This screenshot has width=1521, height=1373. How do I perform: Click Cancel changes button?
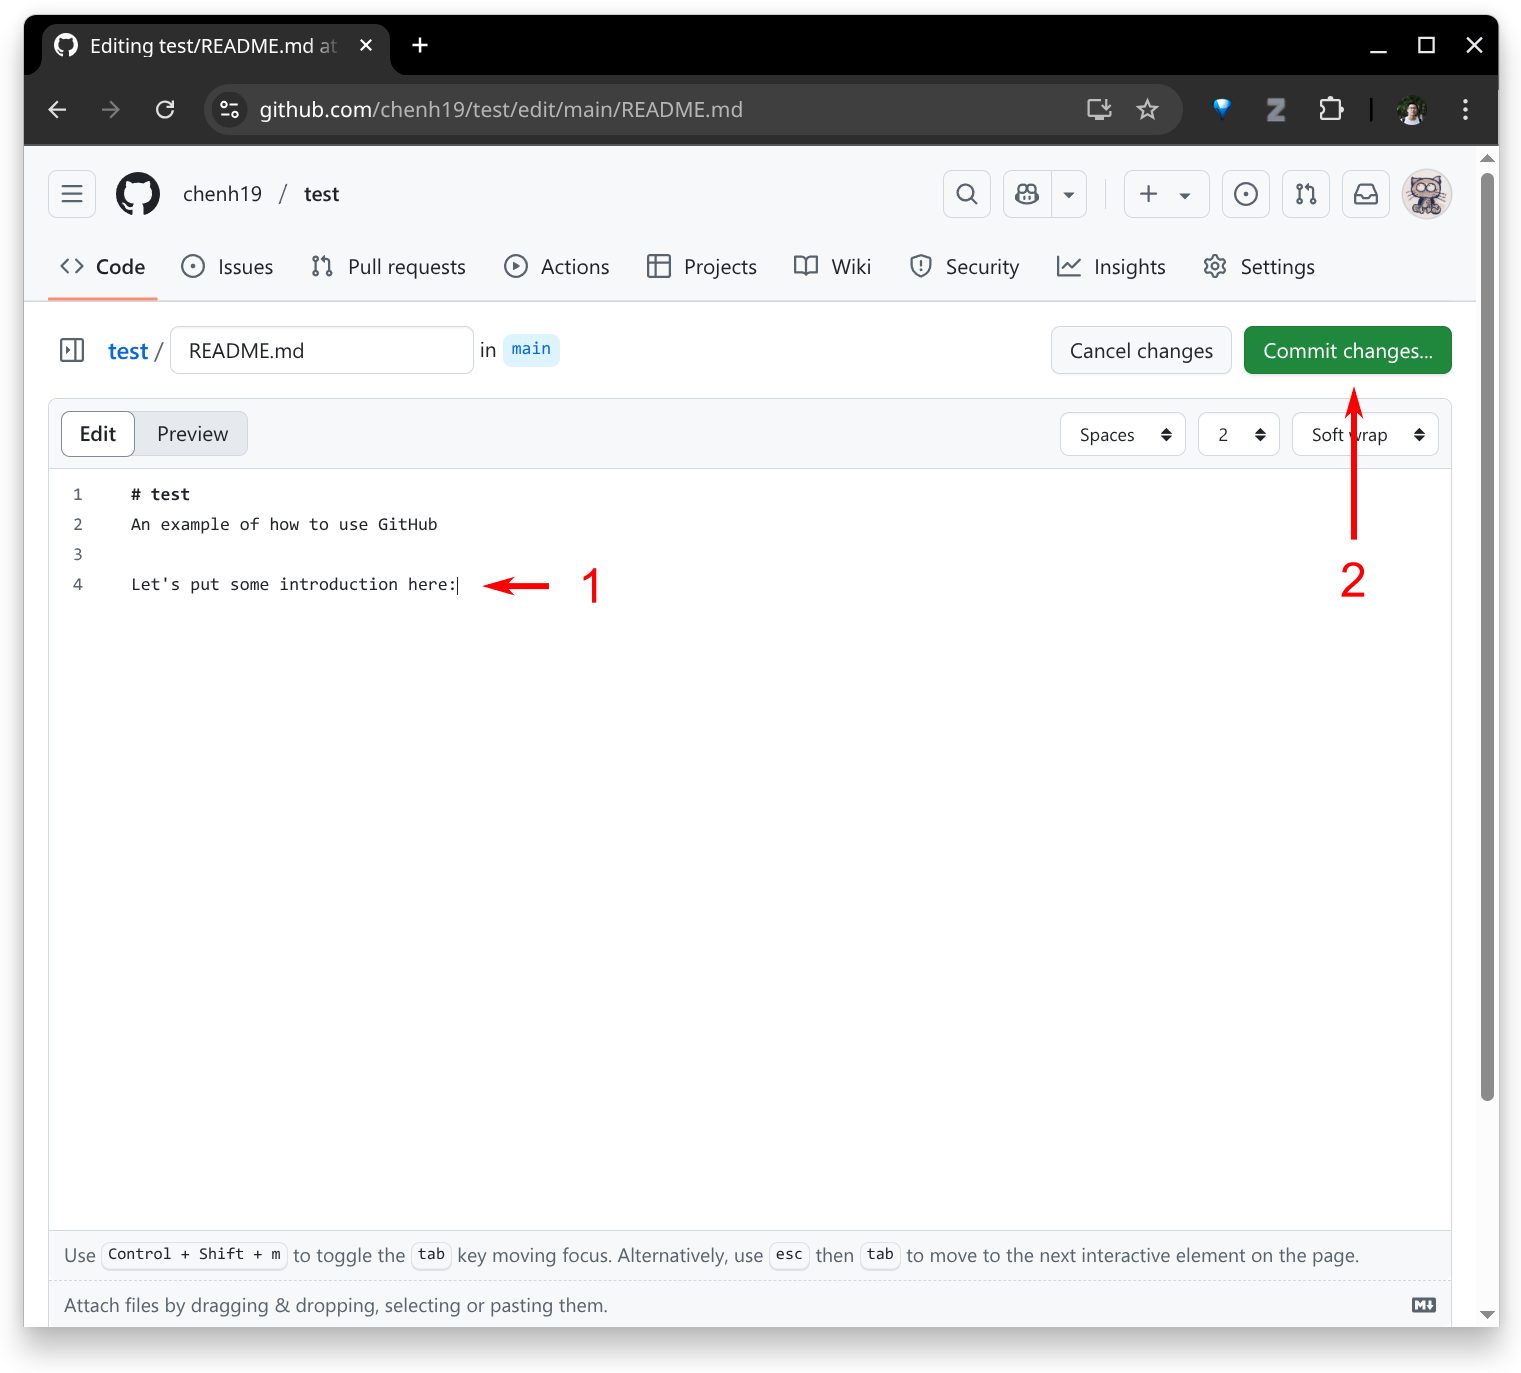(1141, 350)
